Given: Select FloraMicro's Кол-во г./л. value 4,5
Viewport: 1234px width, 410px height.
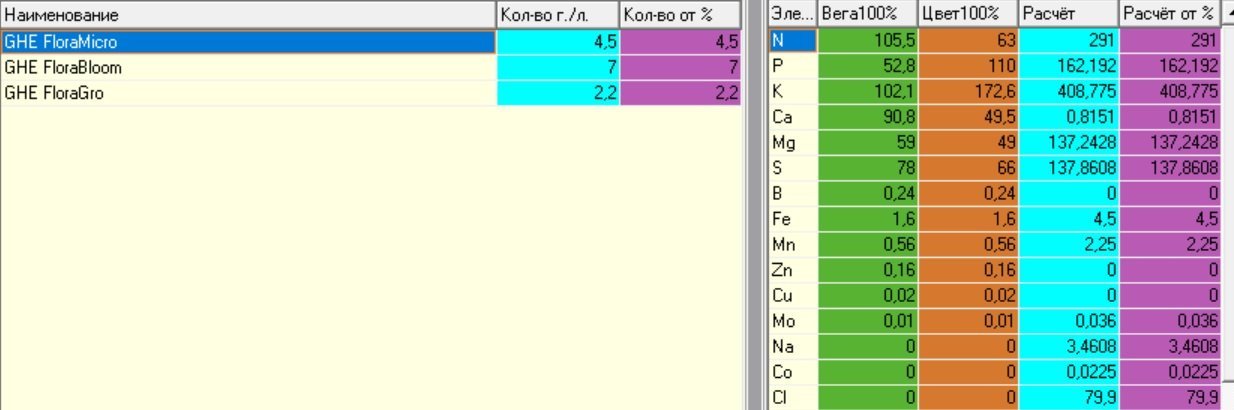Looking at the screenshot, I should [x=558, y=42].
